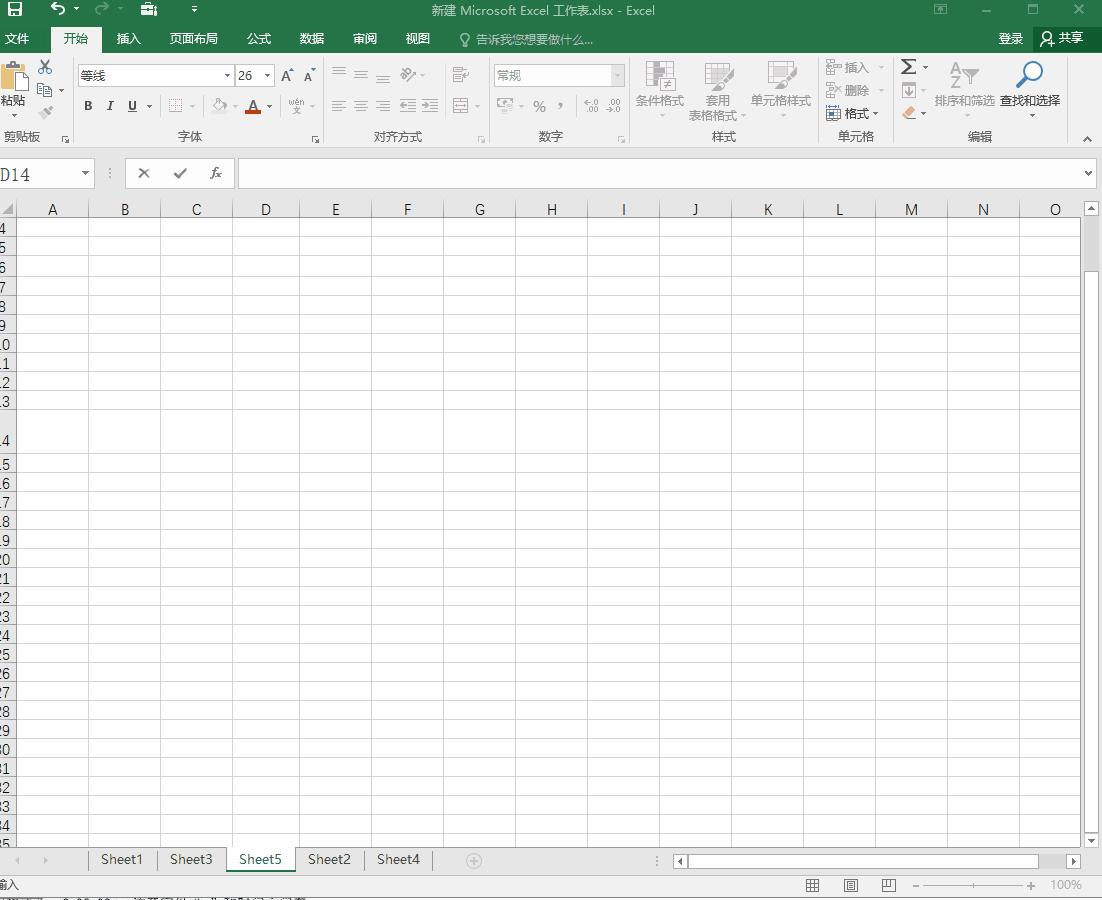Open Insert Function fx

pos(216,174)
